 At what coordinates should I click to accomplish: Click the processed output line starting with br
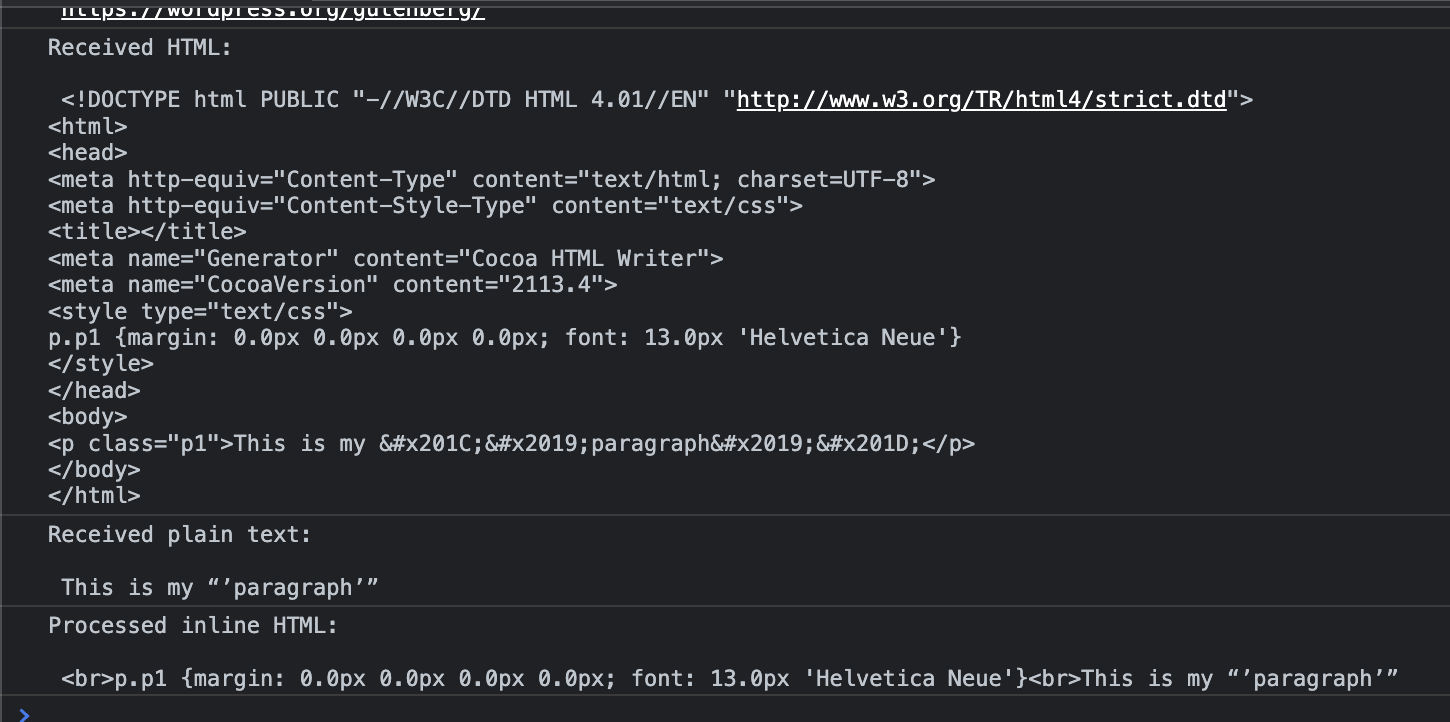tap(729, 679)
